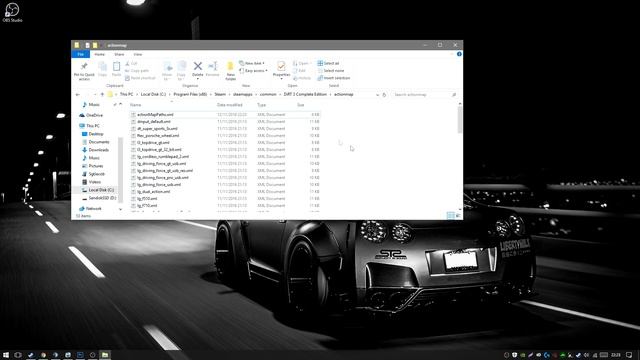Open the Windows Start menu
The width and height of the screenshot is (640, 360).
tap(6, 355)
